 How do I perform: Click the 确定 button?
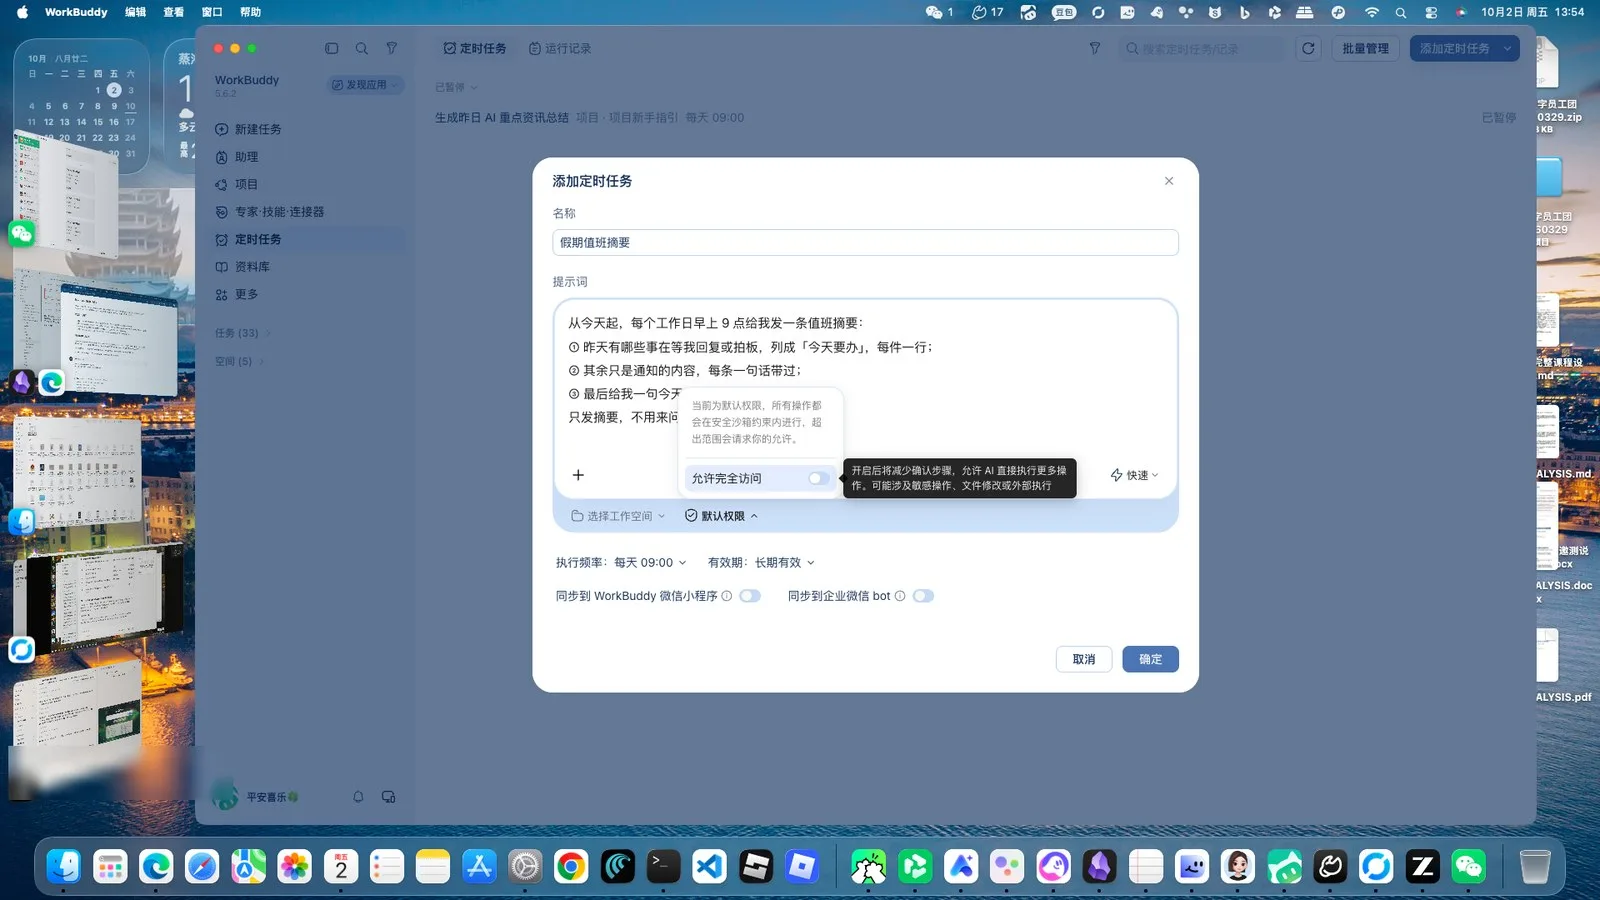(x=1150, y=659)
